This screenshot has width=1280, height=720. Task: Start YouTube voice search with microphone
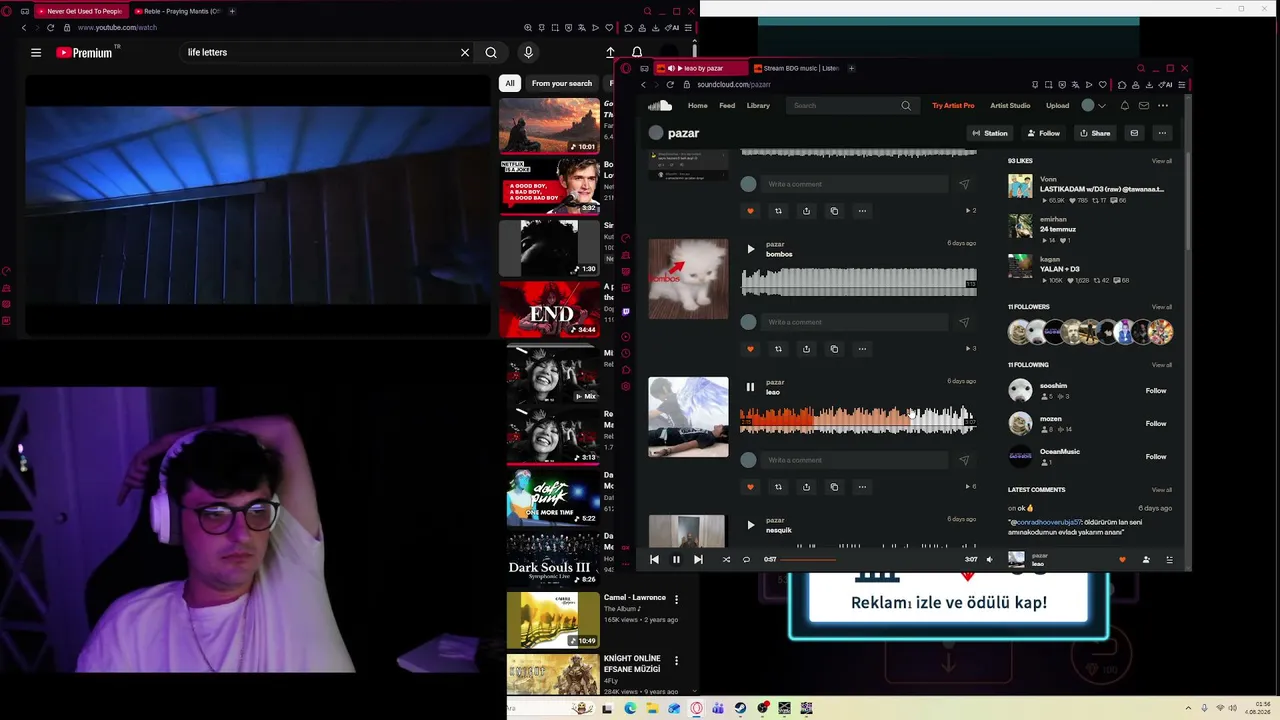tap(528, 53)
